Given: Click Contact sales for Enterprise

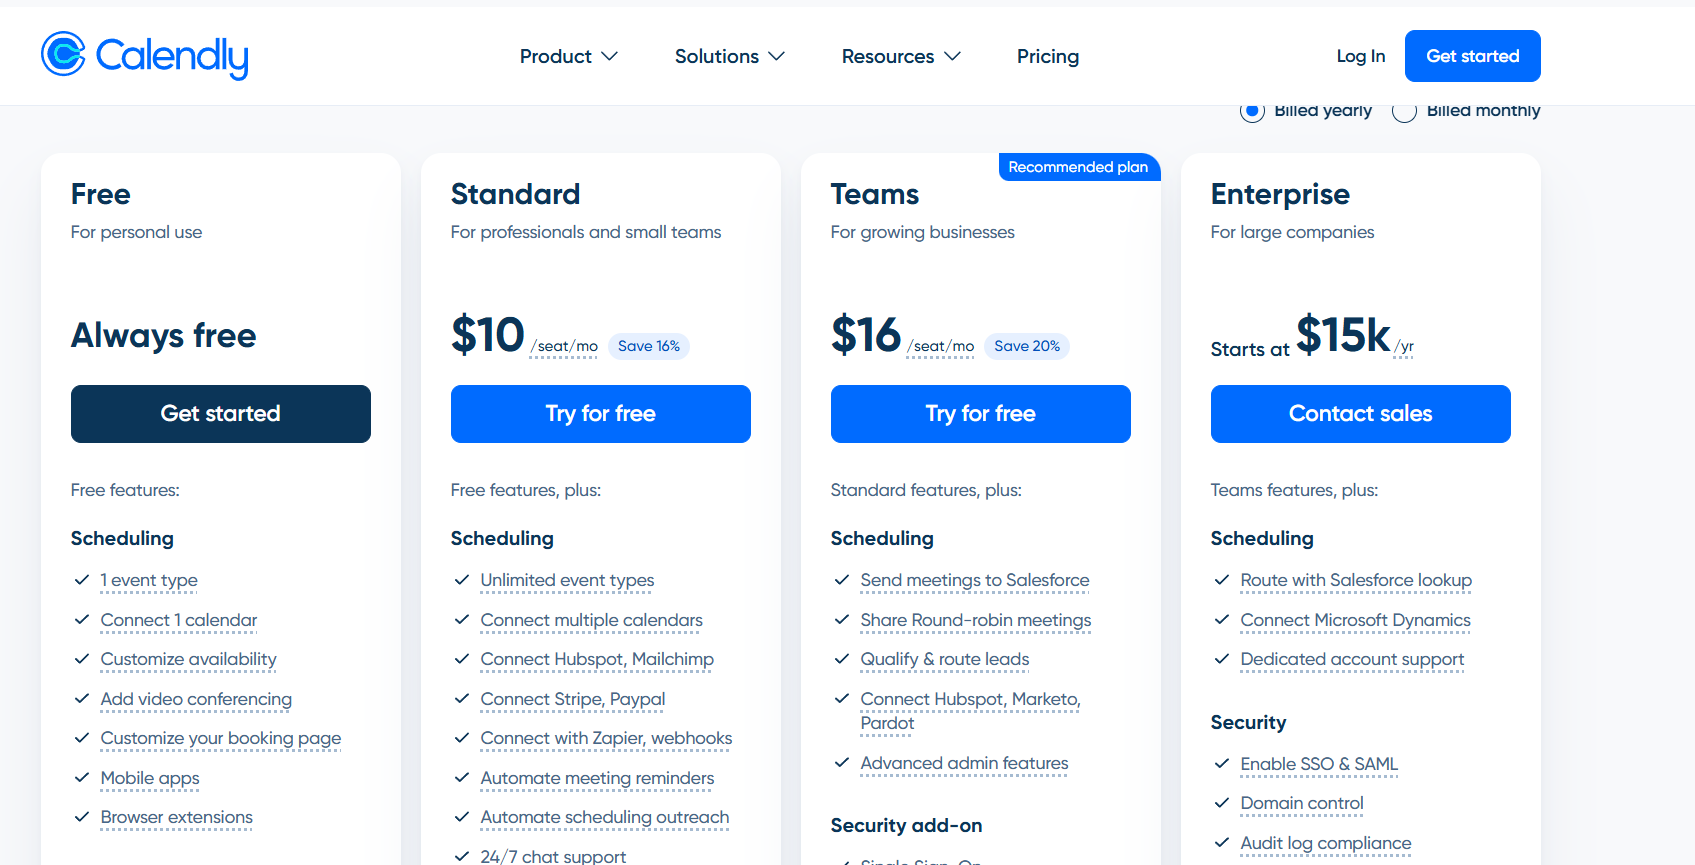Looking at the screenshot, I should (1360, 413).
